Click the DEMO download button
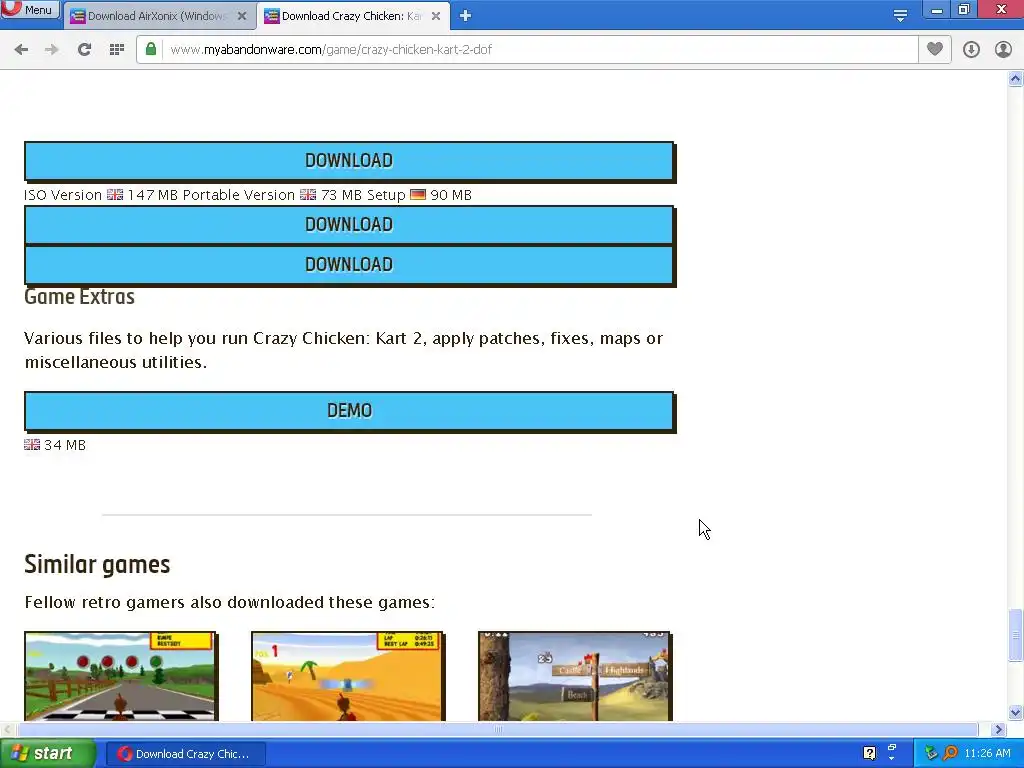This screenshot has height=768, width=1024. tap(349, 411)
